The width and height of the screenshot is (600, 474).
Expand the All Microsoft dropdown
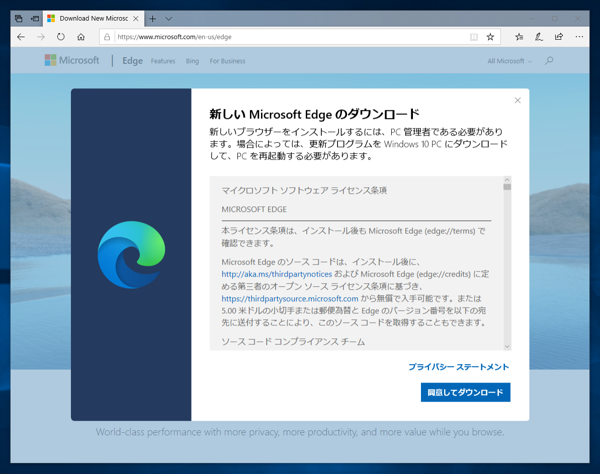(x=509, y=61)
